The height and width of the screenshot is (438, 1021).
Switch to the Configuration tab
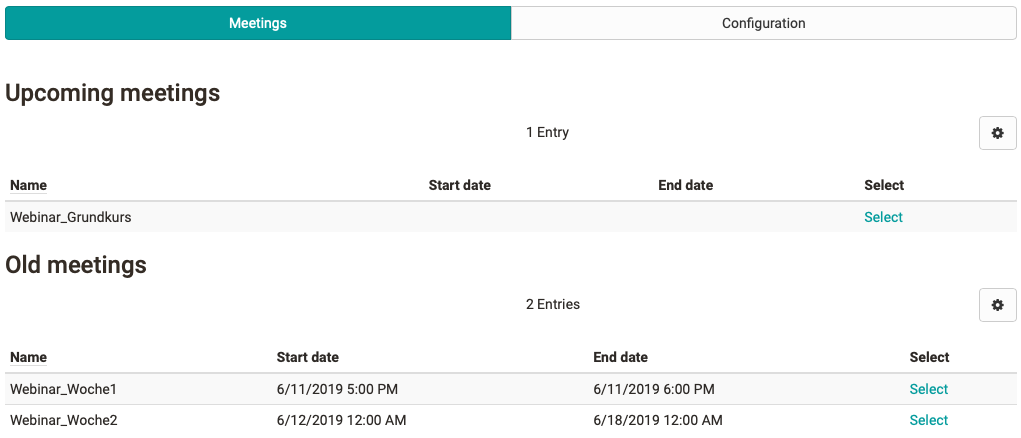pos(763,23)
